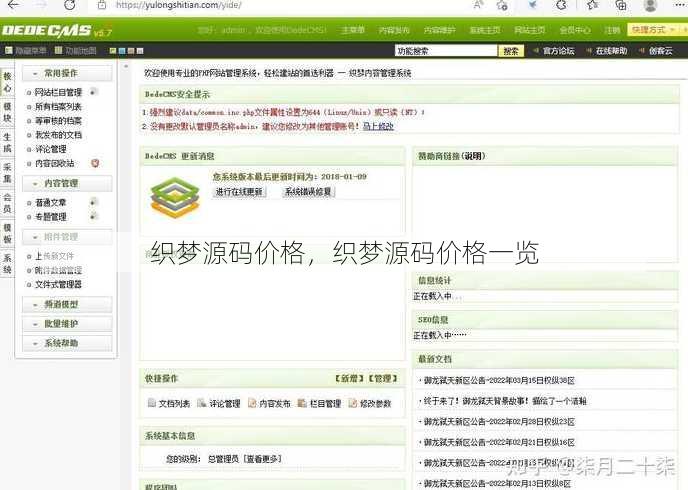Viewport: 688px width, 490px height.
Task: Open 内容维护 in the top navigation
Action: tap(440, 30)
